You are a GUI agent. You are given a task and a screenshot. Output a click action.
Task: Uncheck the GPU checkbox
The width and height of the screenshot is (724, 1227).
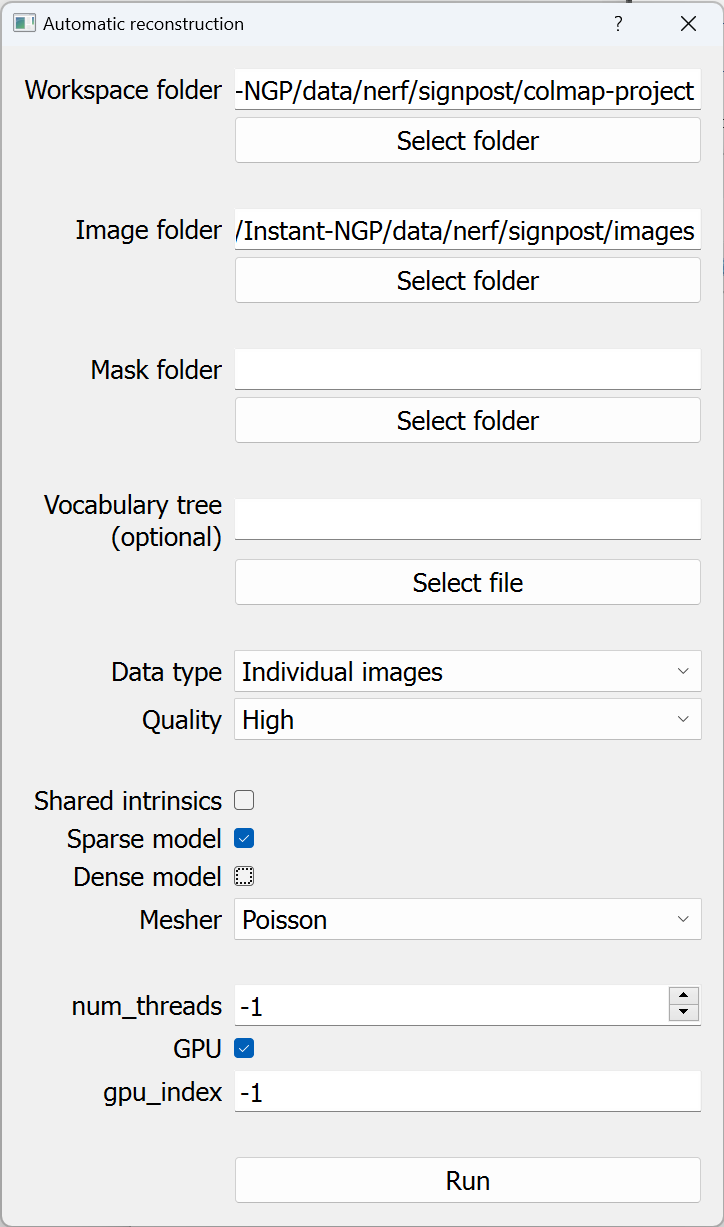point(243,1048)
